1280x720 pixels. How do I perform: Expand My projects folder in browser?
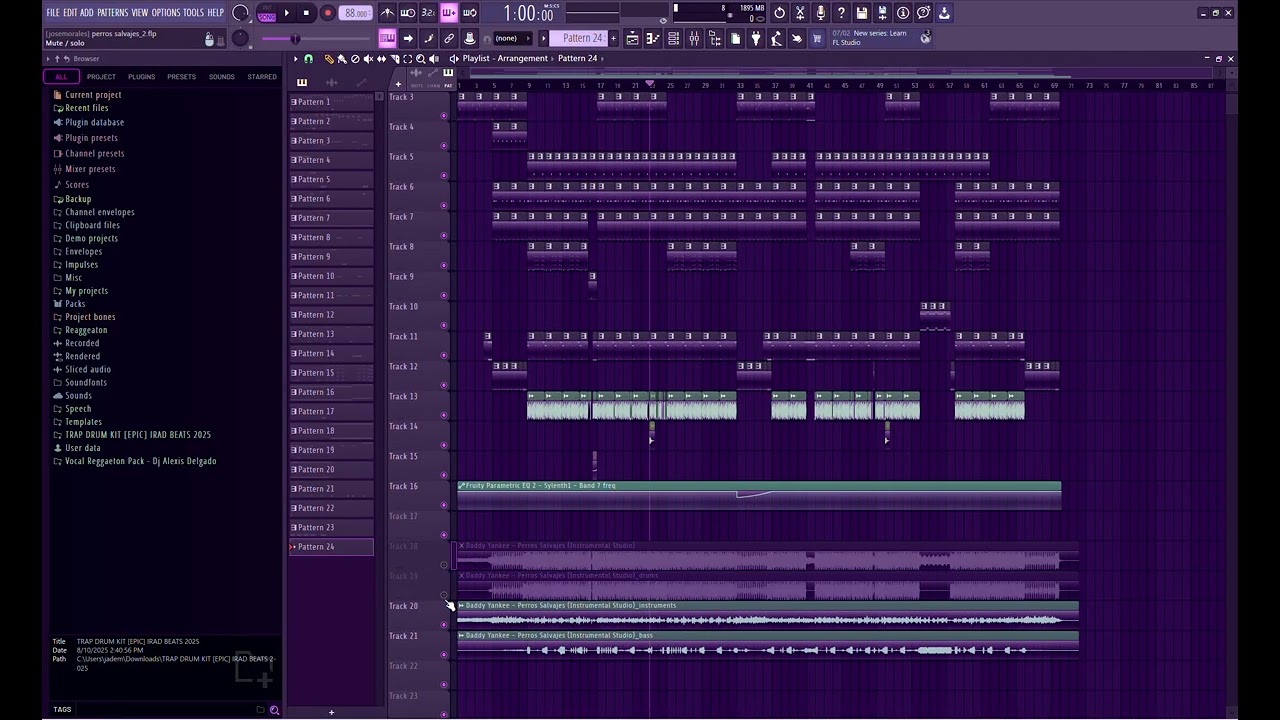tap(86, 291)
